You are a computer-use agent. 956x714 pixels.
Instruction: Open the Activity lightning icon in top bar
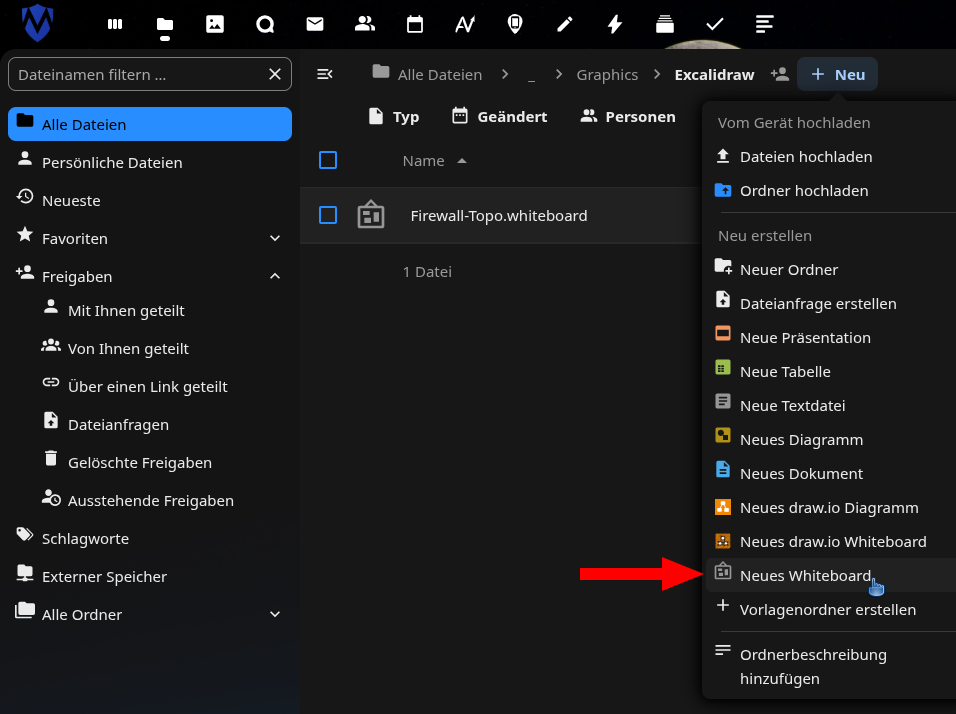[x=615, y=24]
